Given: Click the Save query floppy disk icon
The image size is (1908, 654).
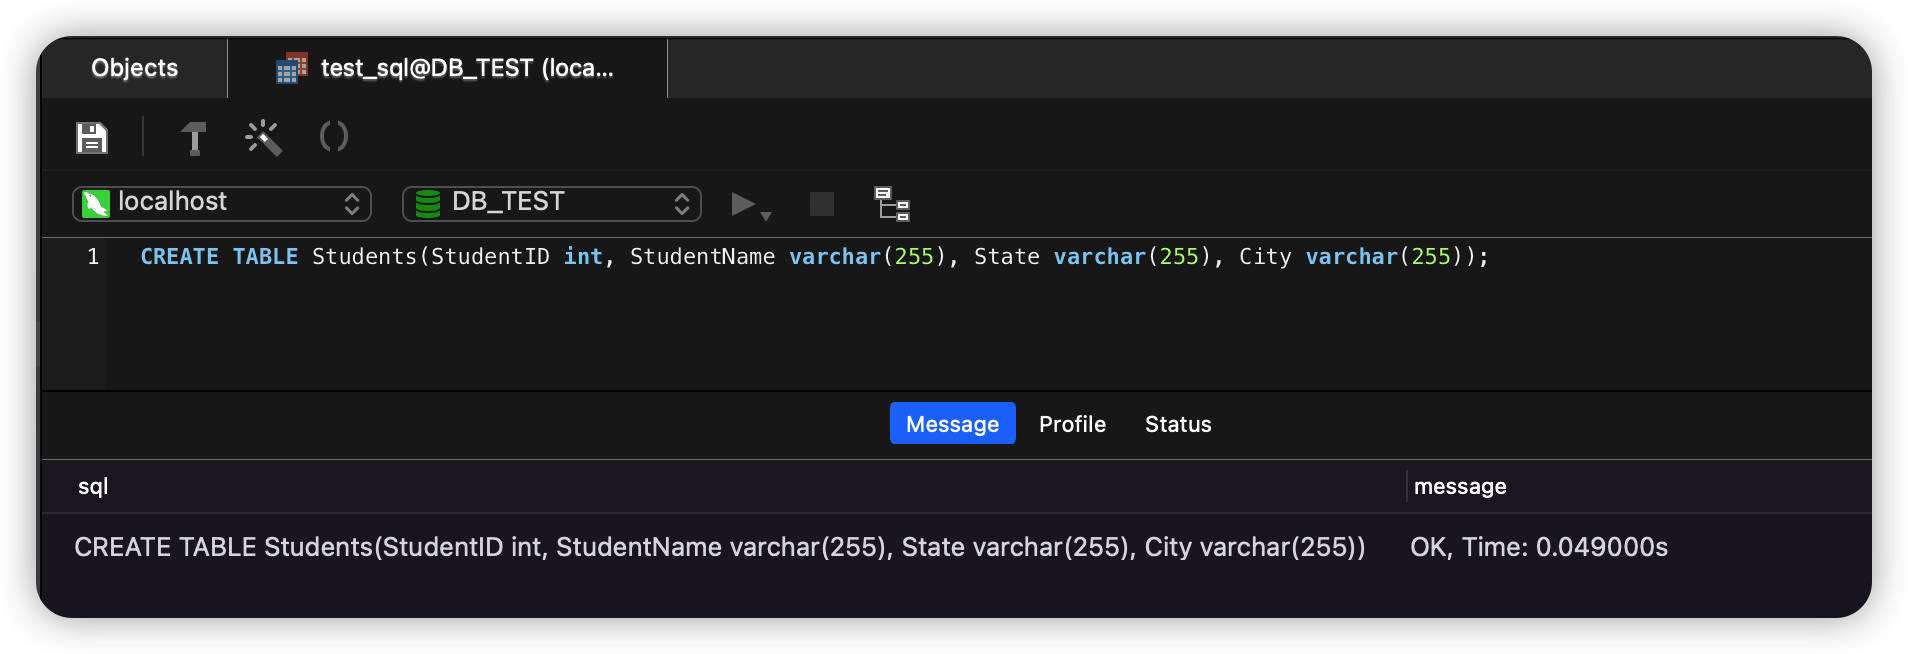Looking at the screenshot, I should click(92, 137).
